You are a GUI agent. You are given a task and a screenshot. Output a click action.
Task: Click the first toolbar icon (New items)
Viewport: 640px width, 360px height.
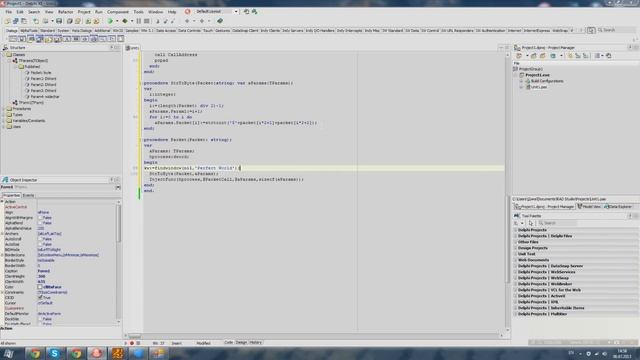7,21
